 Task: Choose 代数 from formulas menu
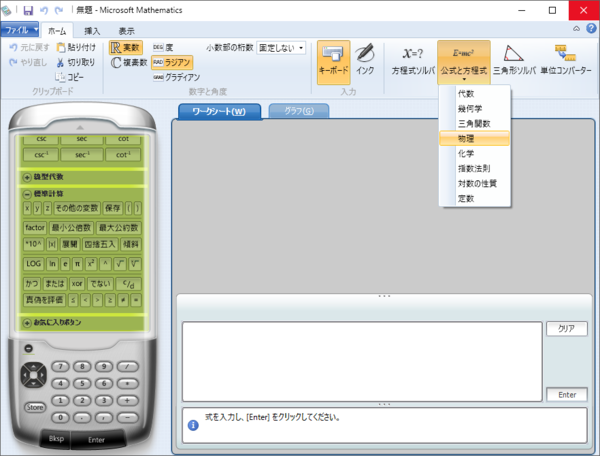point(474,94)
